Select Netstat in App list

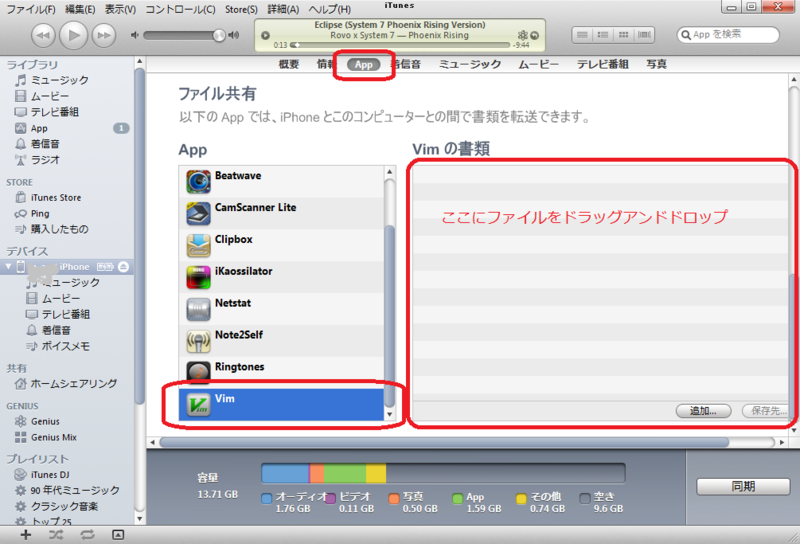coord(281,309)
